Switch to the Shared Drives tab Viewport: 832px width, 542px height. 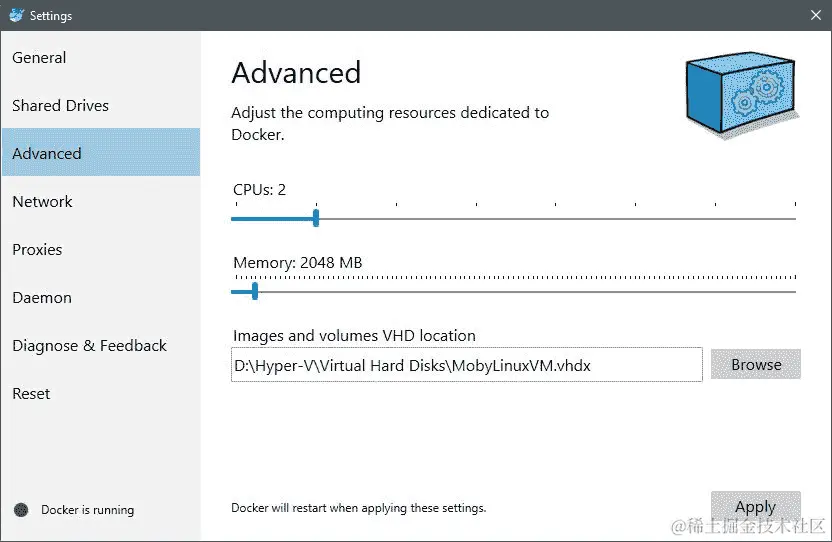click(60, 106)
